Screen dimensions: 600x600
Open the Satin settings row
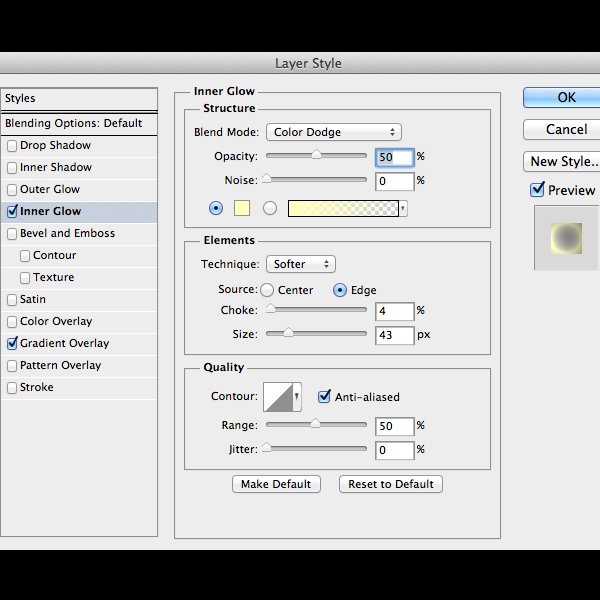tap(79, 300)
